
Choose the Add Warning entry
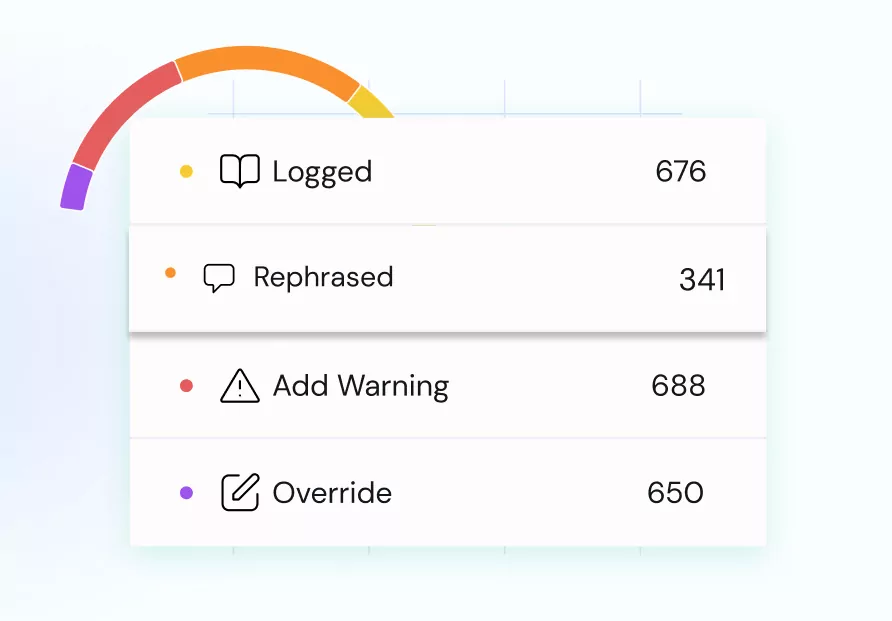(x=361, y=386)
